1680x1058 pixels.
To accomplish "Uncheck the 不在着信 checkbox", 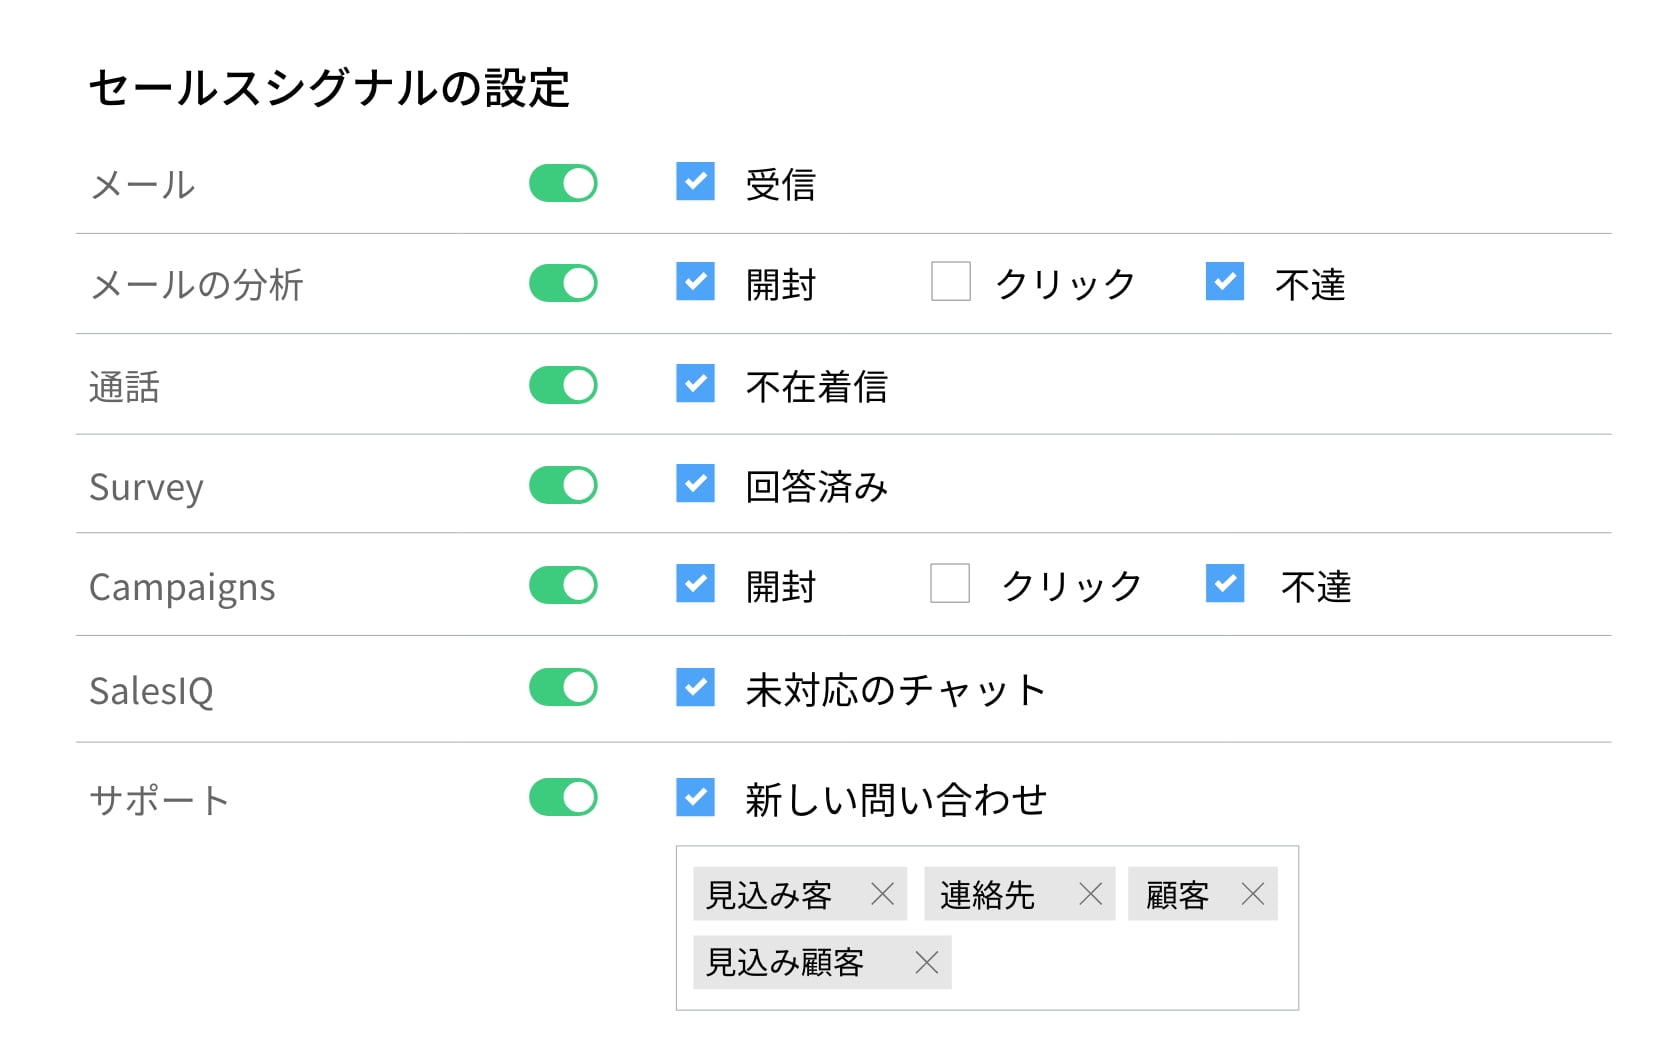I will point(695,383).
